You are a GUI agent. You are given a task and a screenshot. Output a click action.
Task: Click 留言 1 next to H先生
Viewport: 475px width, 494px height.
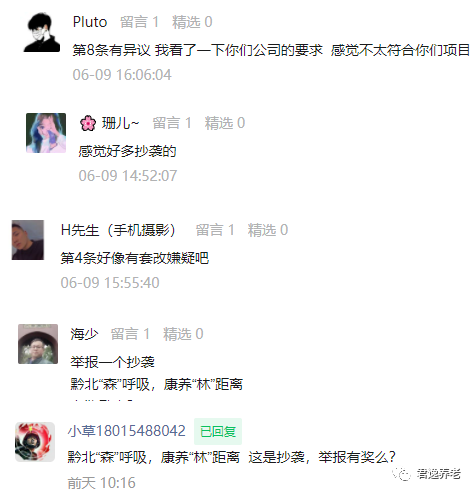[x=215, y=230]
